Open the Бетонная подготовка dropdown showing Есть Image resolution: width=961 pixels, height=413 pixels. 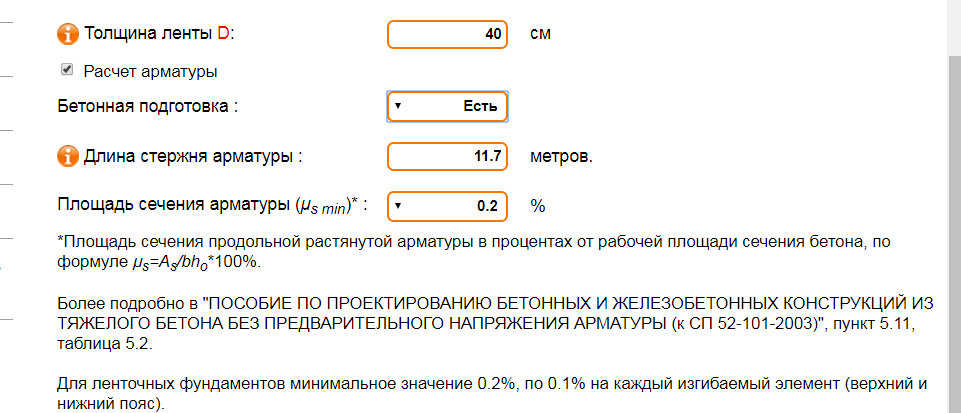point(447,107)
